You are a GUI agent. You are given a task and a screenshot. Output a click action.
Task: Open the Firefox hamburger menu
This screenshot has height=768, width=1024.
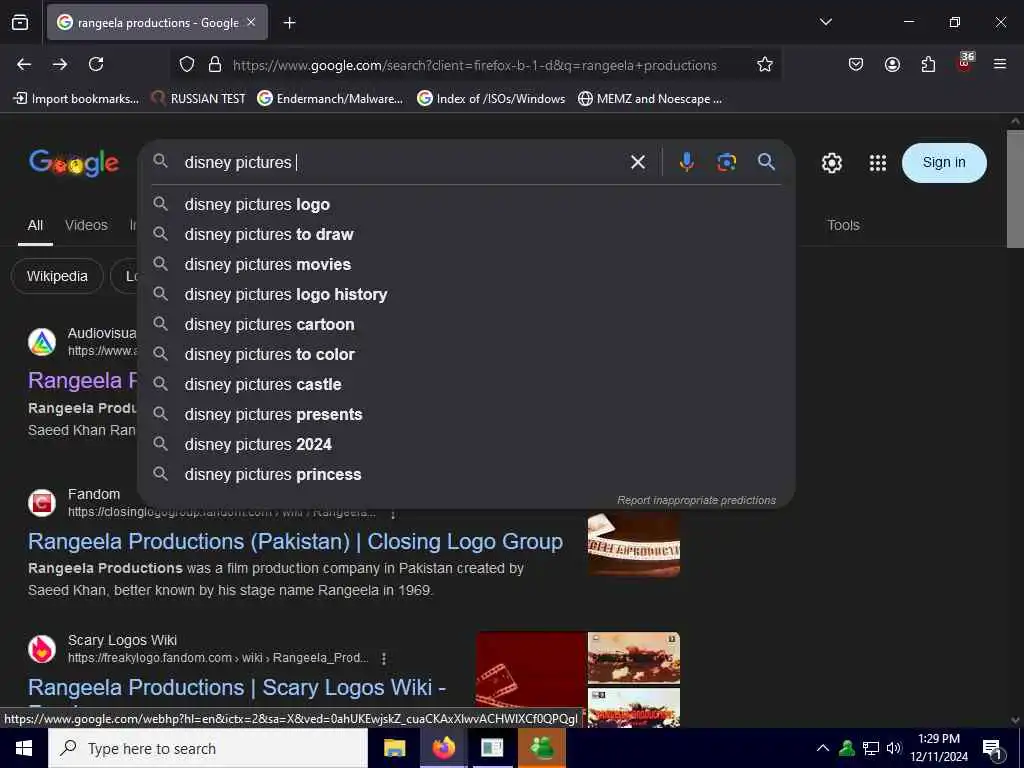click(x=1000, y=64)
